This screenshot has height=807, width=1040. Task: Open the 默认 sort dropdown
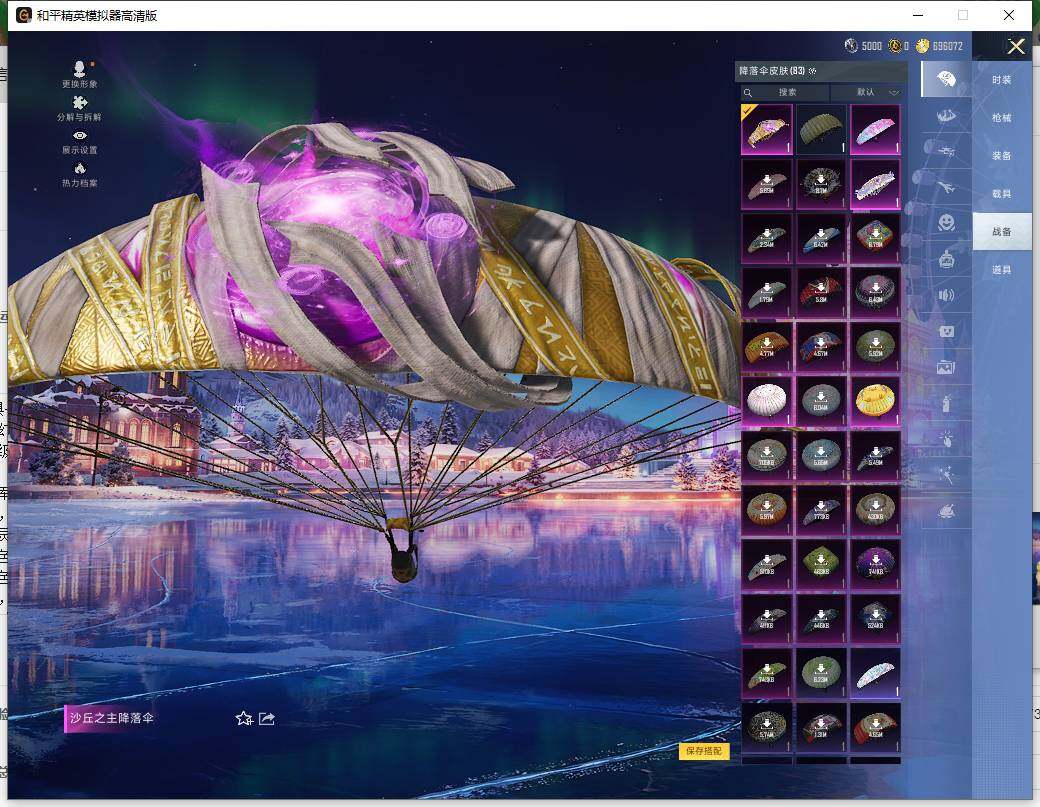(x=868, y=92)
